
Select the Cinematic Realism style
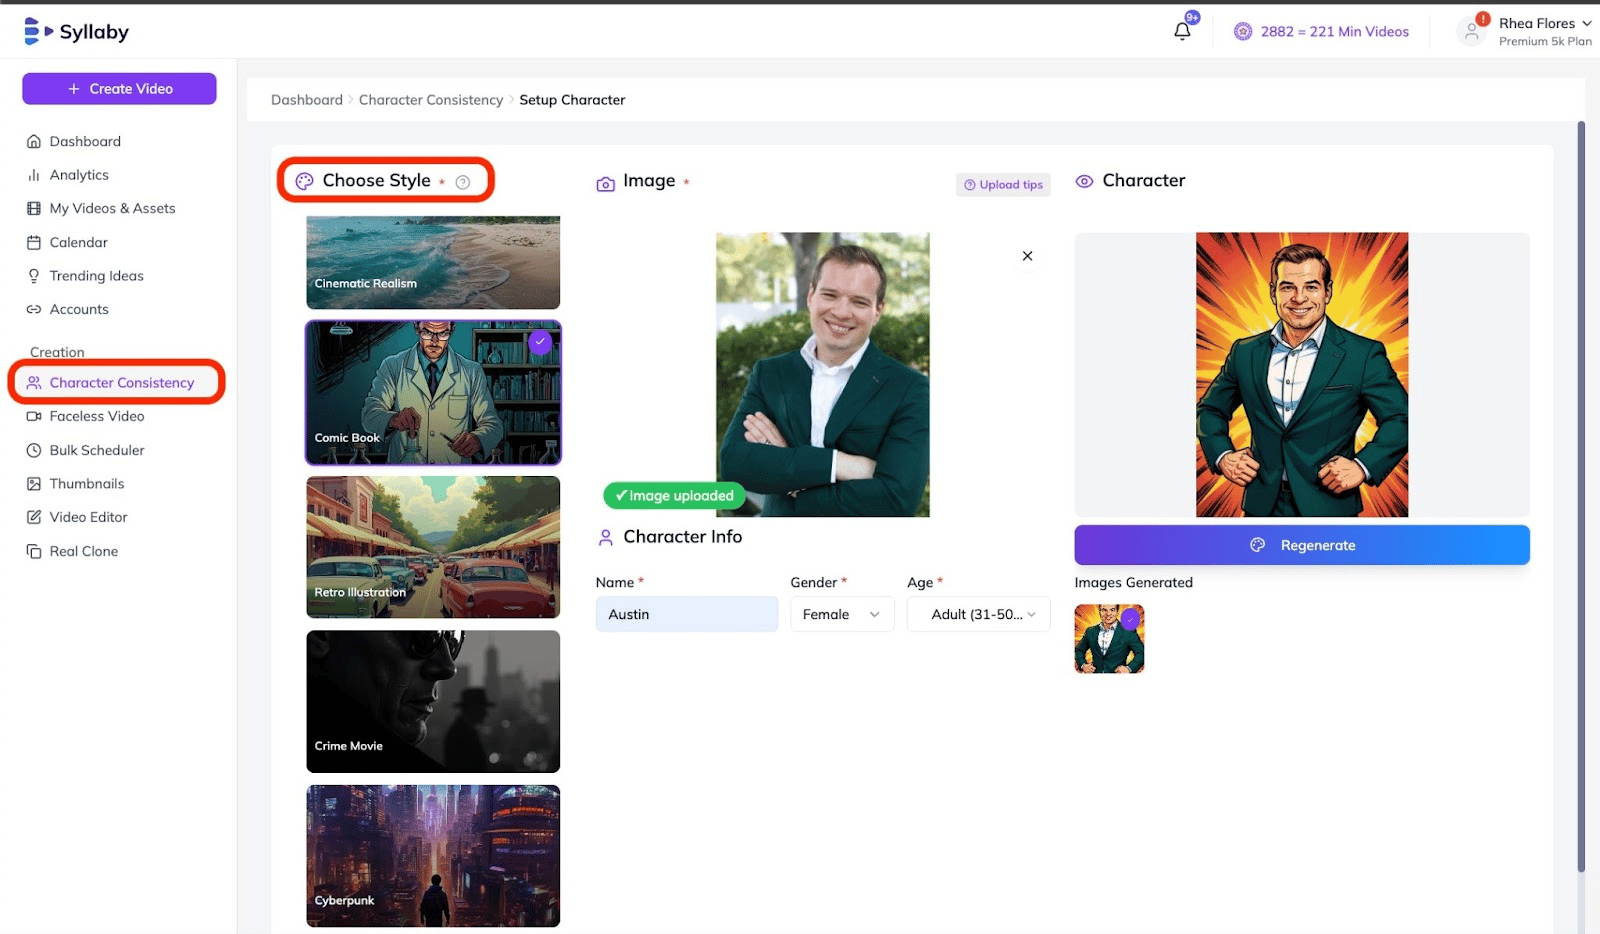433,262
